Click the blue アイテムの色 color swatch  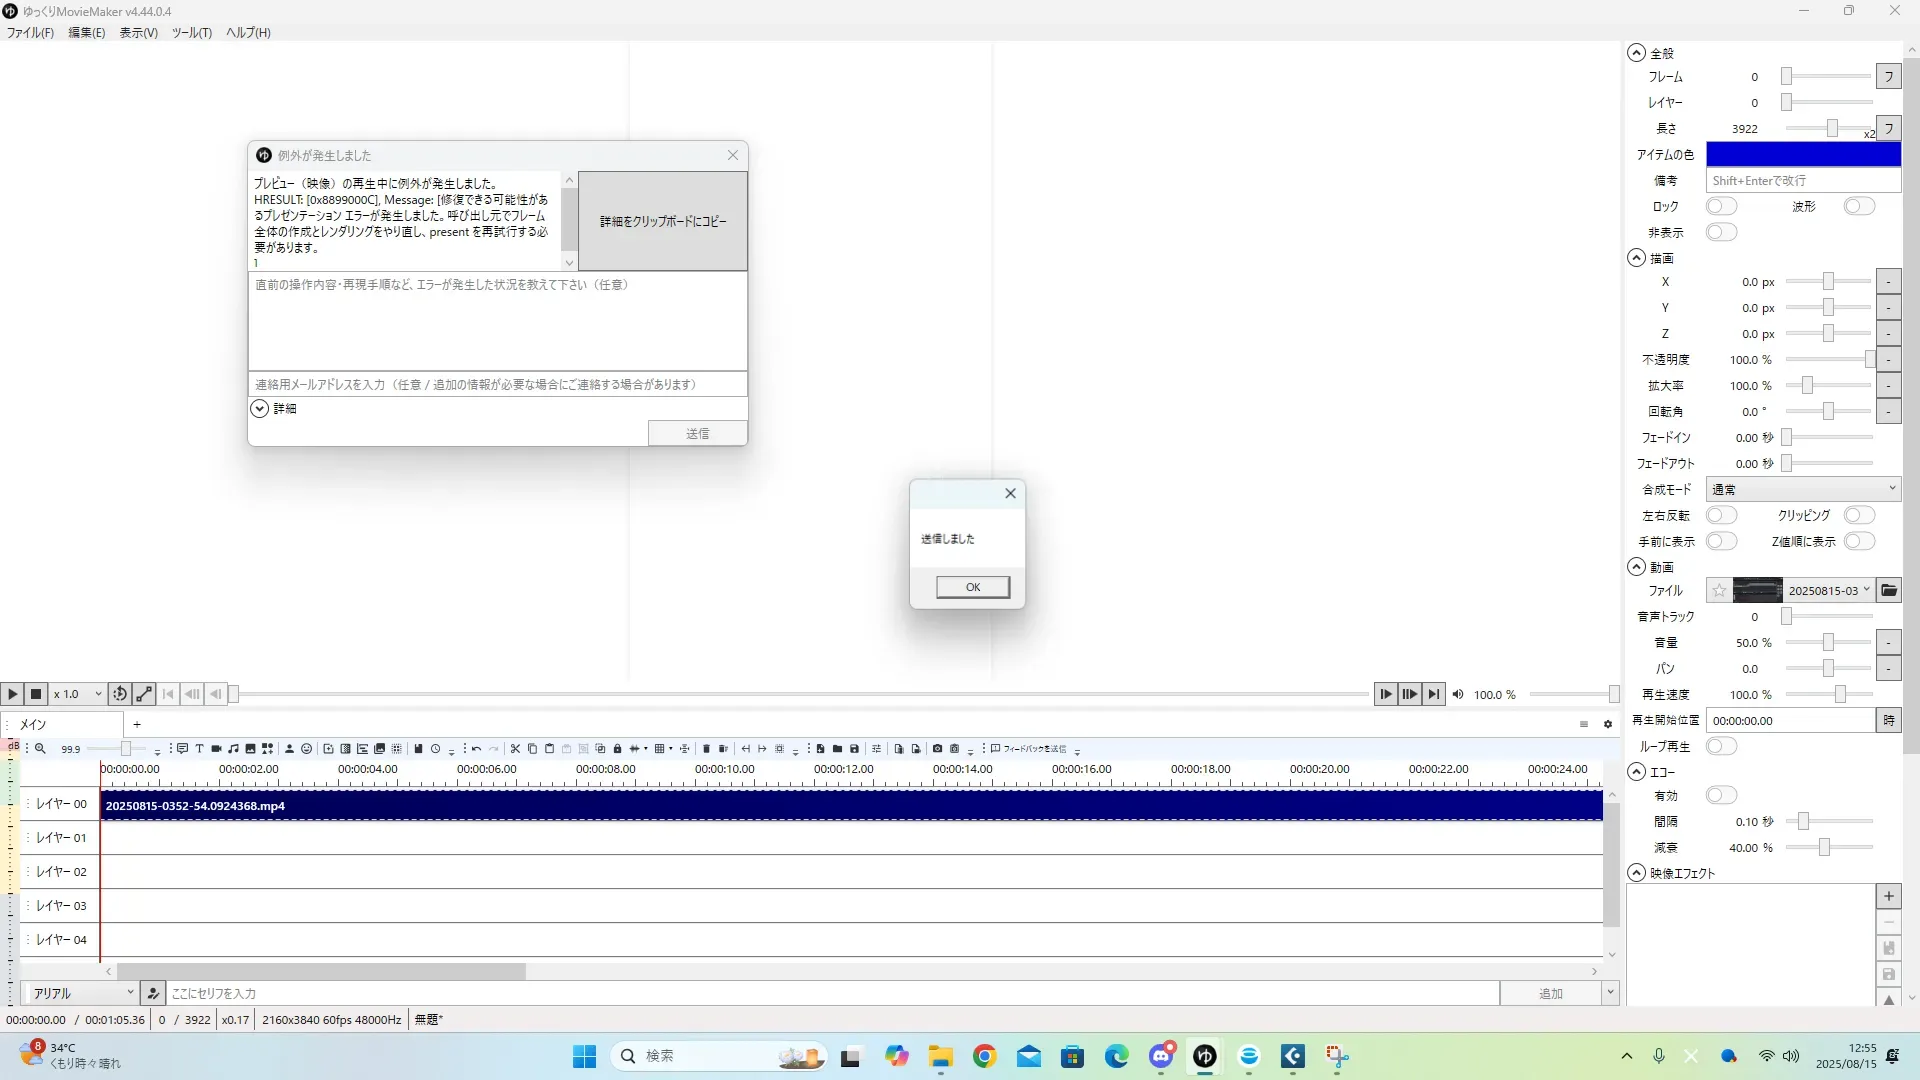coord(1802,154)
